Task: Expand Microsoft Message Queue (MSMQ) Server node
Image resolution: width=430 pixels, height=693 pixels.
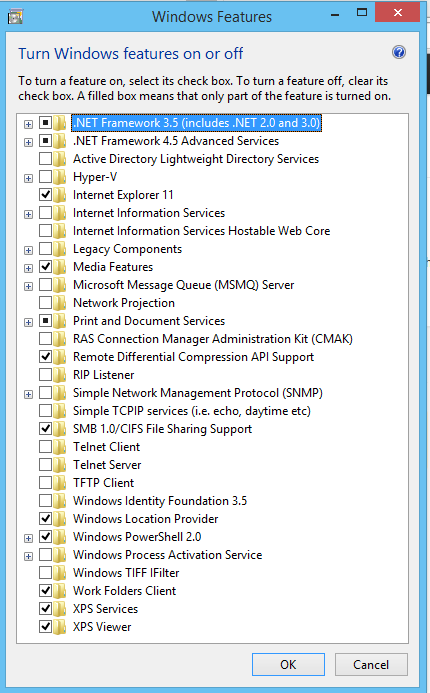Action: [x=28, y=286]
